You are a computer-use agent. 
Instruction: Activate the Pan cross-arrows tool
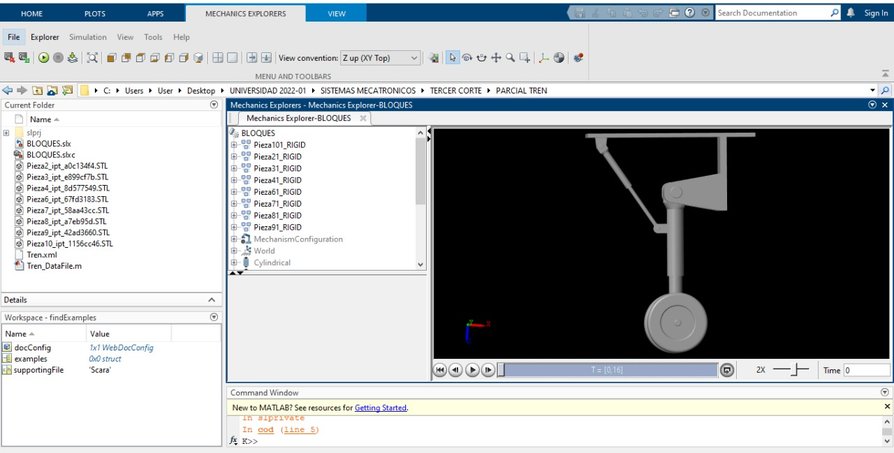pyautogui.click(x=496, y=58)
